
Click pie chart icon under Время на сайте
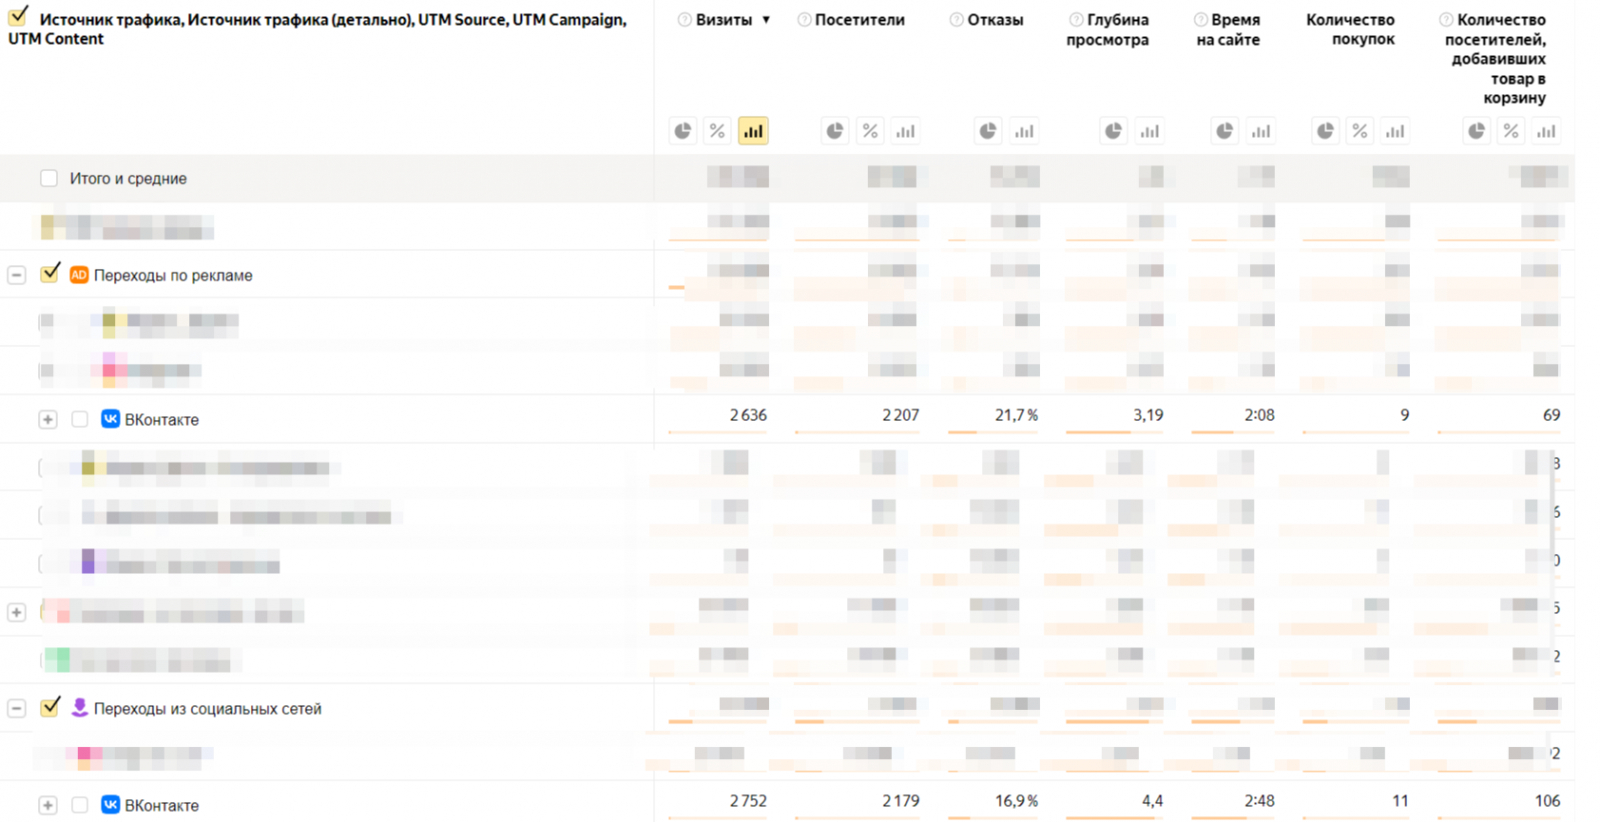click(x=1225, y=131)
